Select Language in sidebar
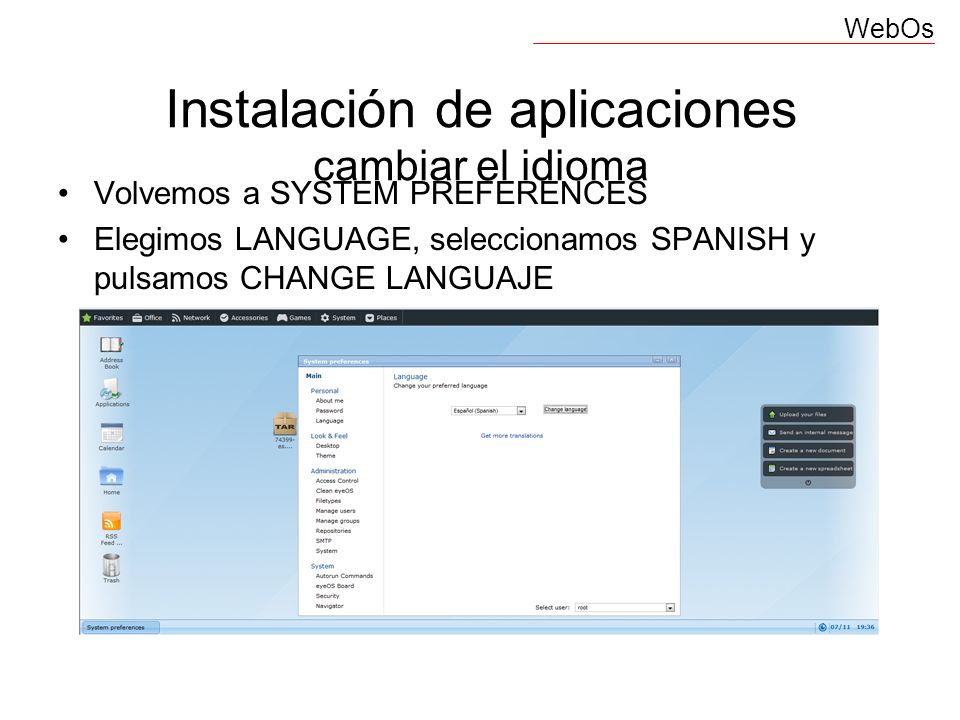Screen dimensions: 960x720 (329, 421)
